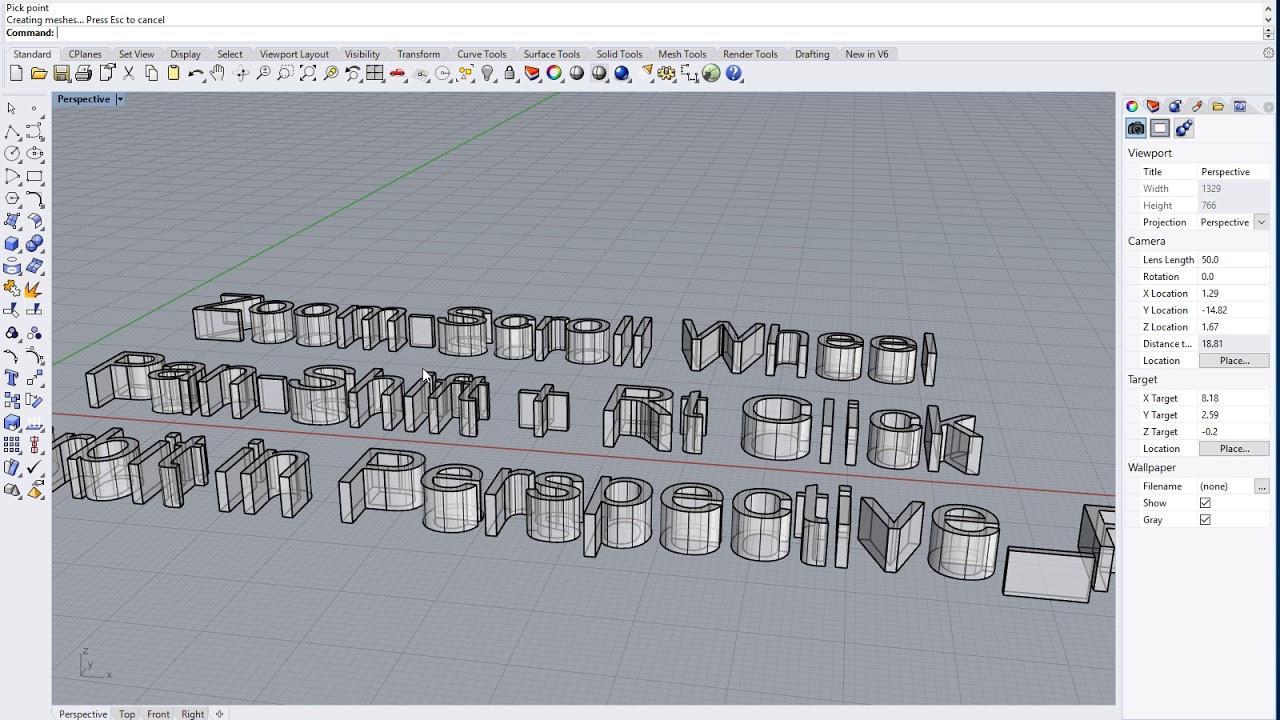This screenshot has width=1280, height=720.
Task: Switch to the Right viewport tab
Action: pyautogui.click(x=193, y=714)
